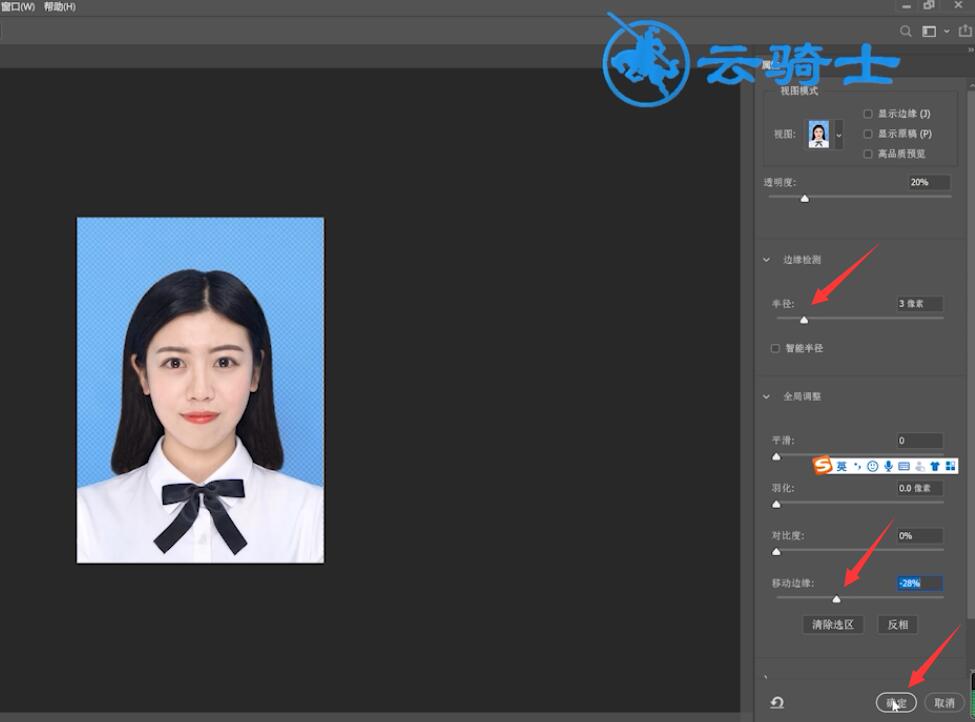Click the 透明度 percentage field
The width and height of the screenshot is (975, 722).
click(x=929, y=182)
